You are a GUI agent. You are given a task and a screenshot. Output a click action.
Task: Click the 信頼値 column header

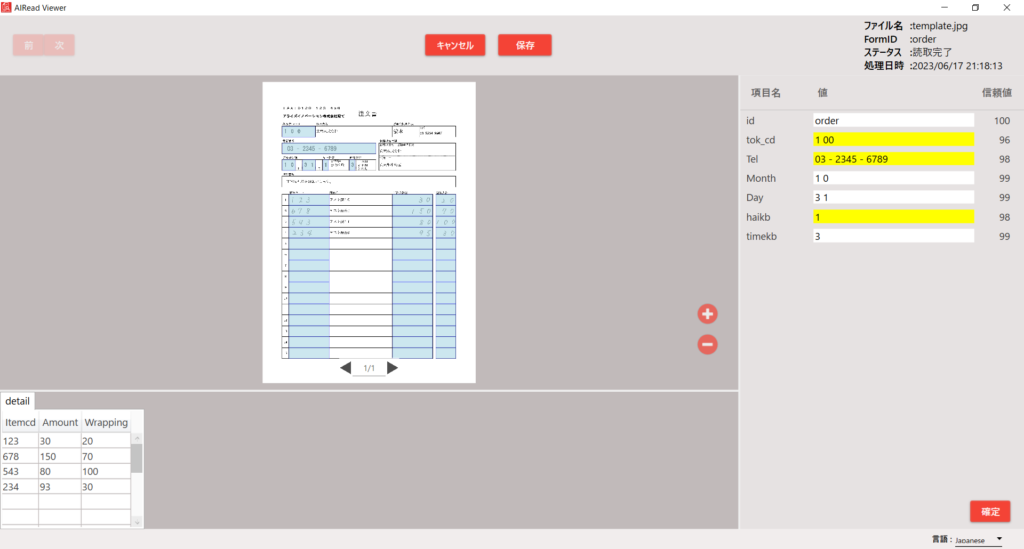997,93
